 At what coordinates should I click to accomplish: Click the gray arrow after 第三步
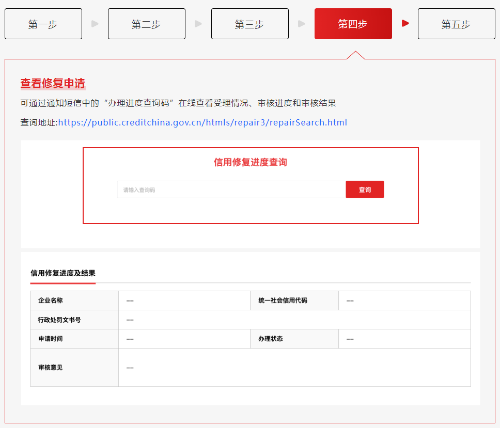(x=302, y=24)
